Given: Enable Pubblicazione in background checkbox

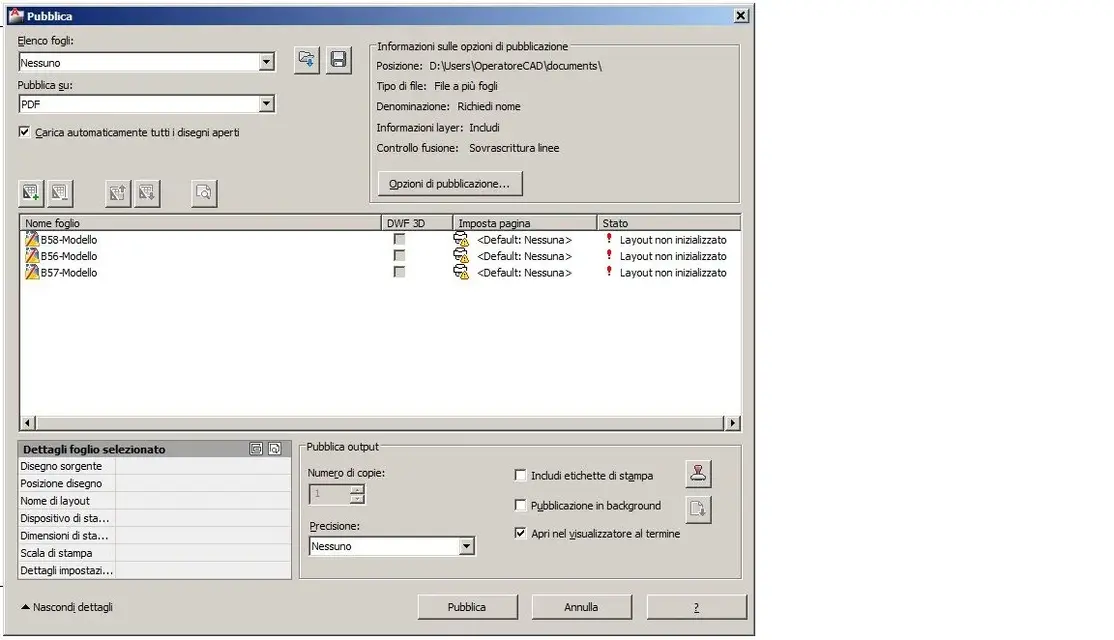Looking at the screenshot, I should pos(520,506).
